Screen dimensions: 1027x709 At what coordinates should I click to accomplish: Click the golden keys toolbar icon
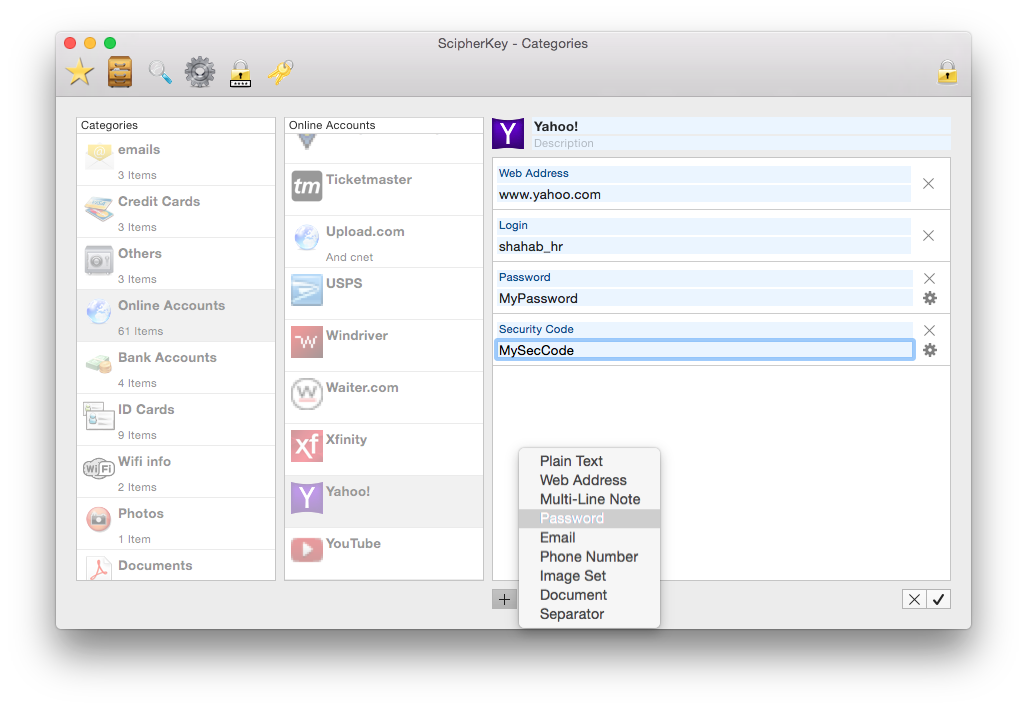tap(280, 72)
